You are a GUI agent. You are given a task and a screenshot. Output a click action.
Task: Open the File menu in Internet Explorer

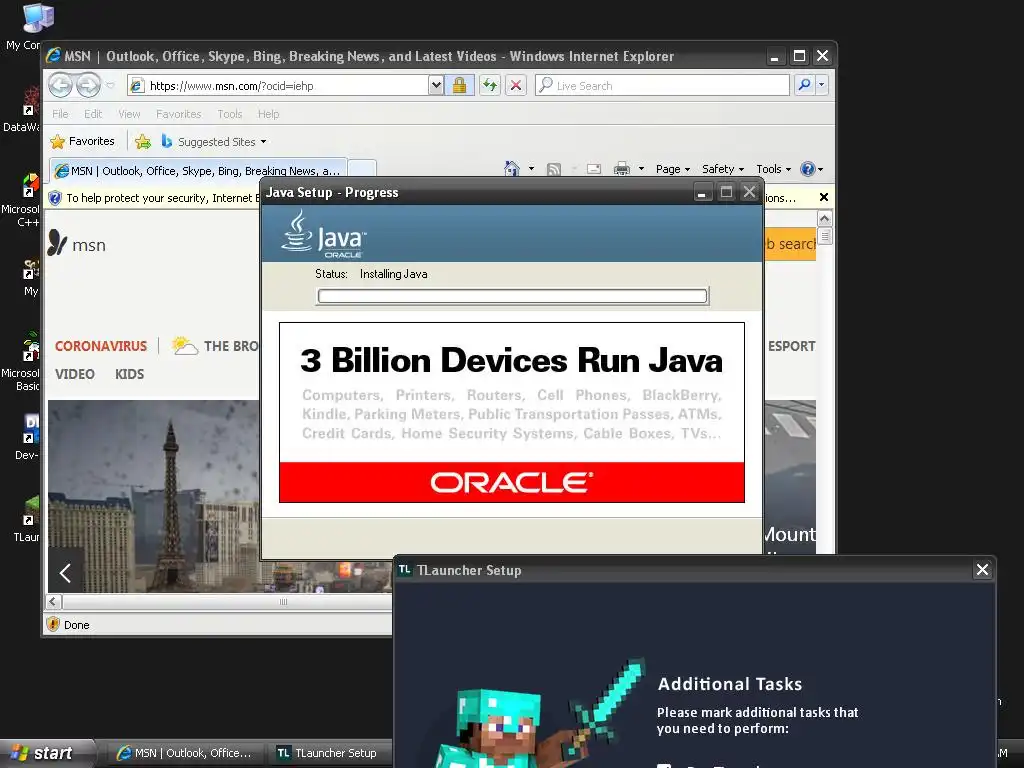click(60, 114)
